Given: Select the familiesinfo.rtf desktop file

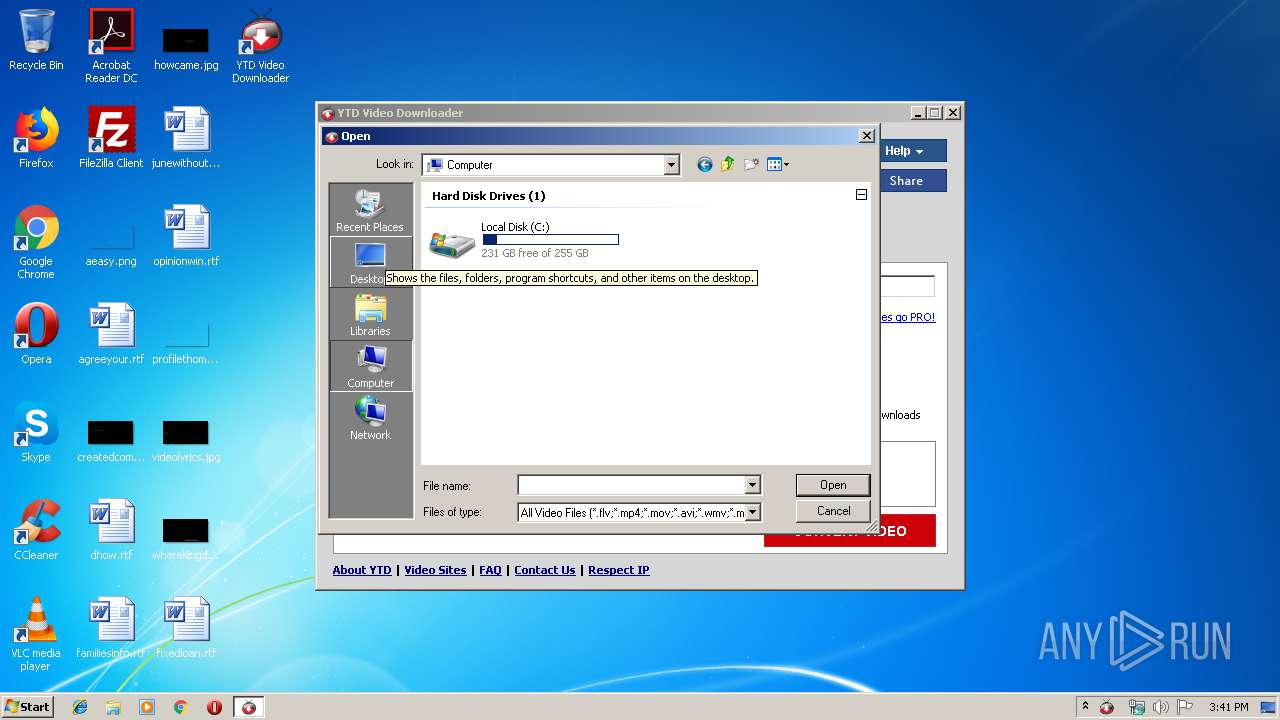Looking at the screenshot, I should (x=111, y=628).
